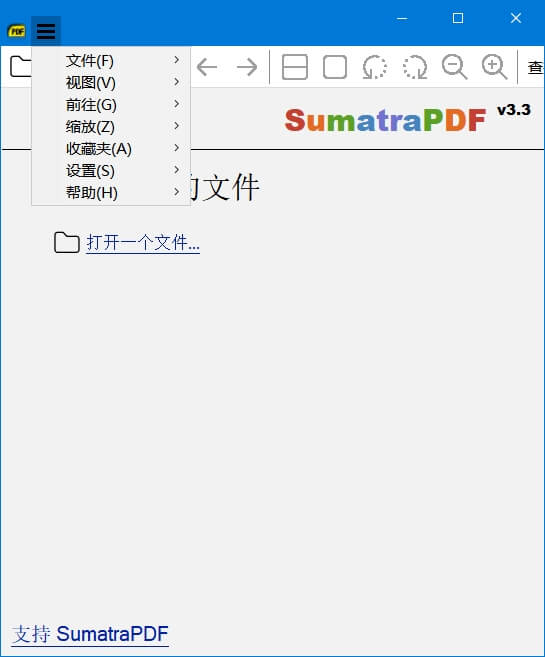
Task: Close the SumatraPDF window
Action: click(516, 18)
